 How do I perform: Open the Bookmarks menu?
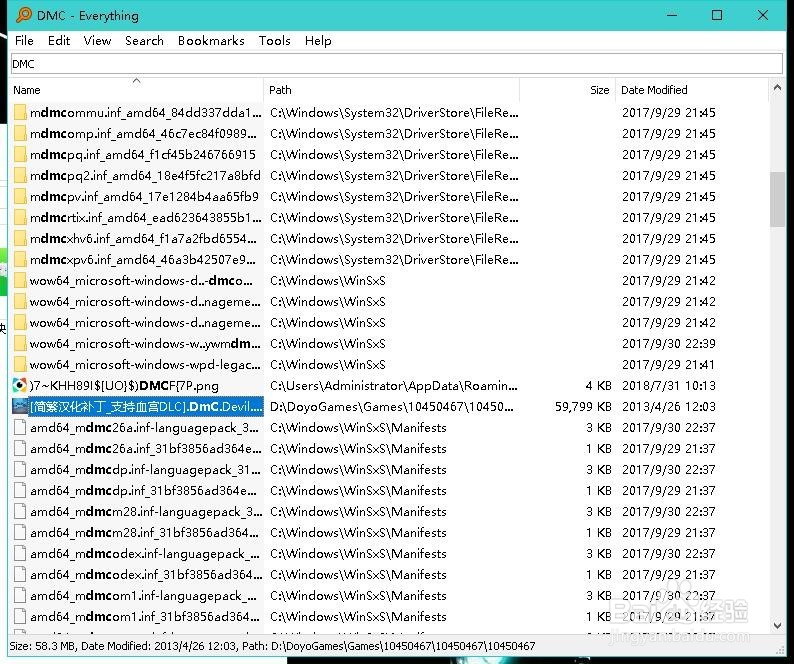pos(211,41)
